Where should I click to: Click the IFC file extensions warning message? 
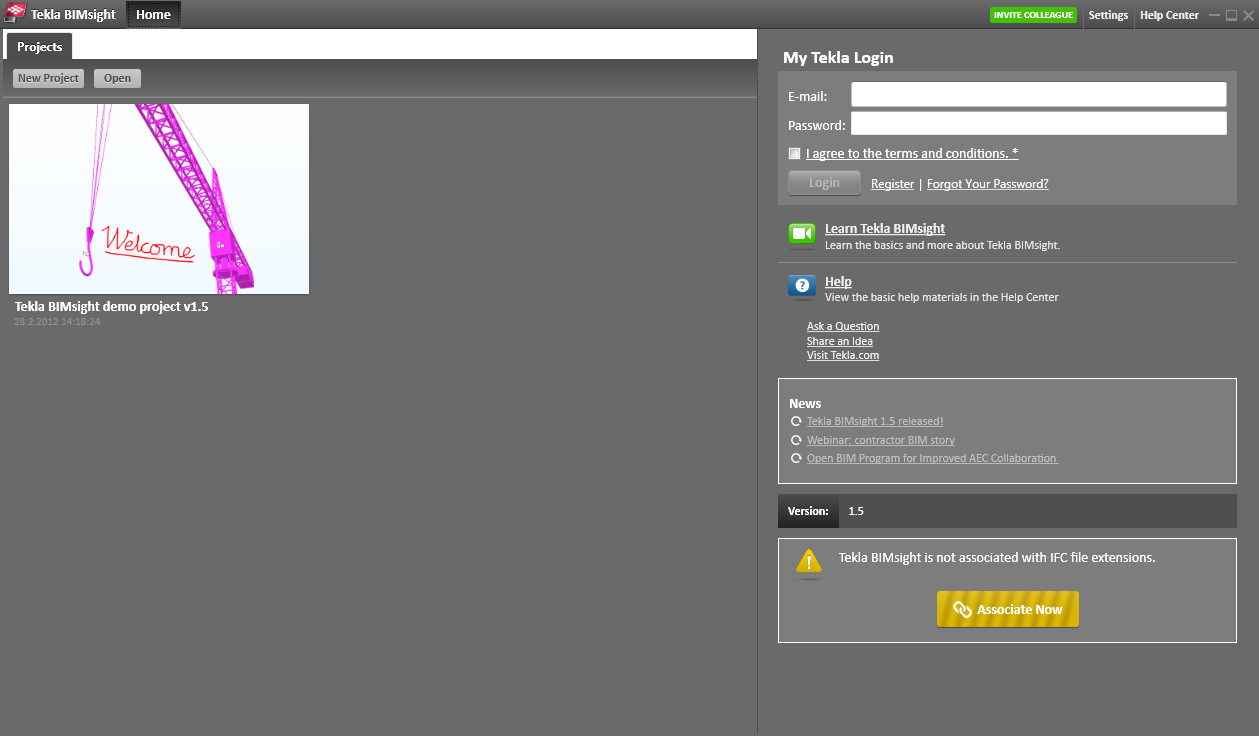(997, 557)
